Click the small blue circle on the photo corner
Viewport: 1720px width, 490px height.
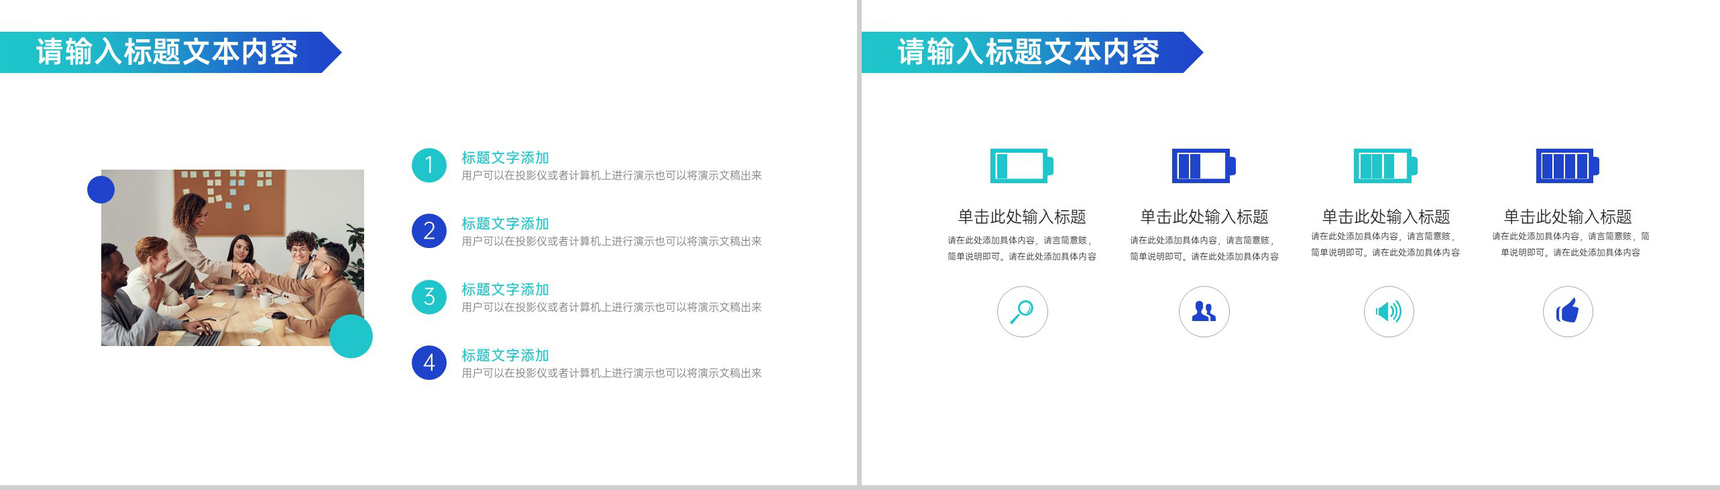pyautogui.click(x=101, y=189)
